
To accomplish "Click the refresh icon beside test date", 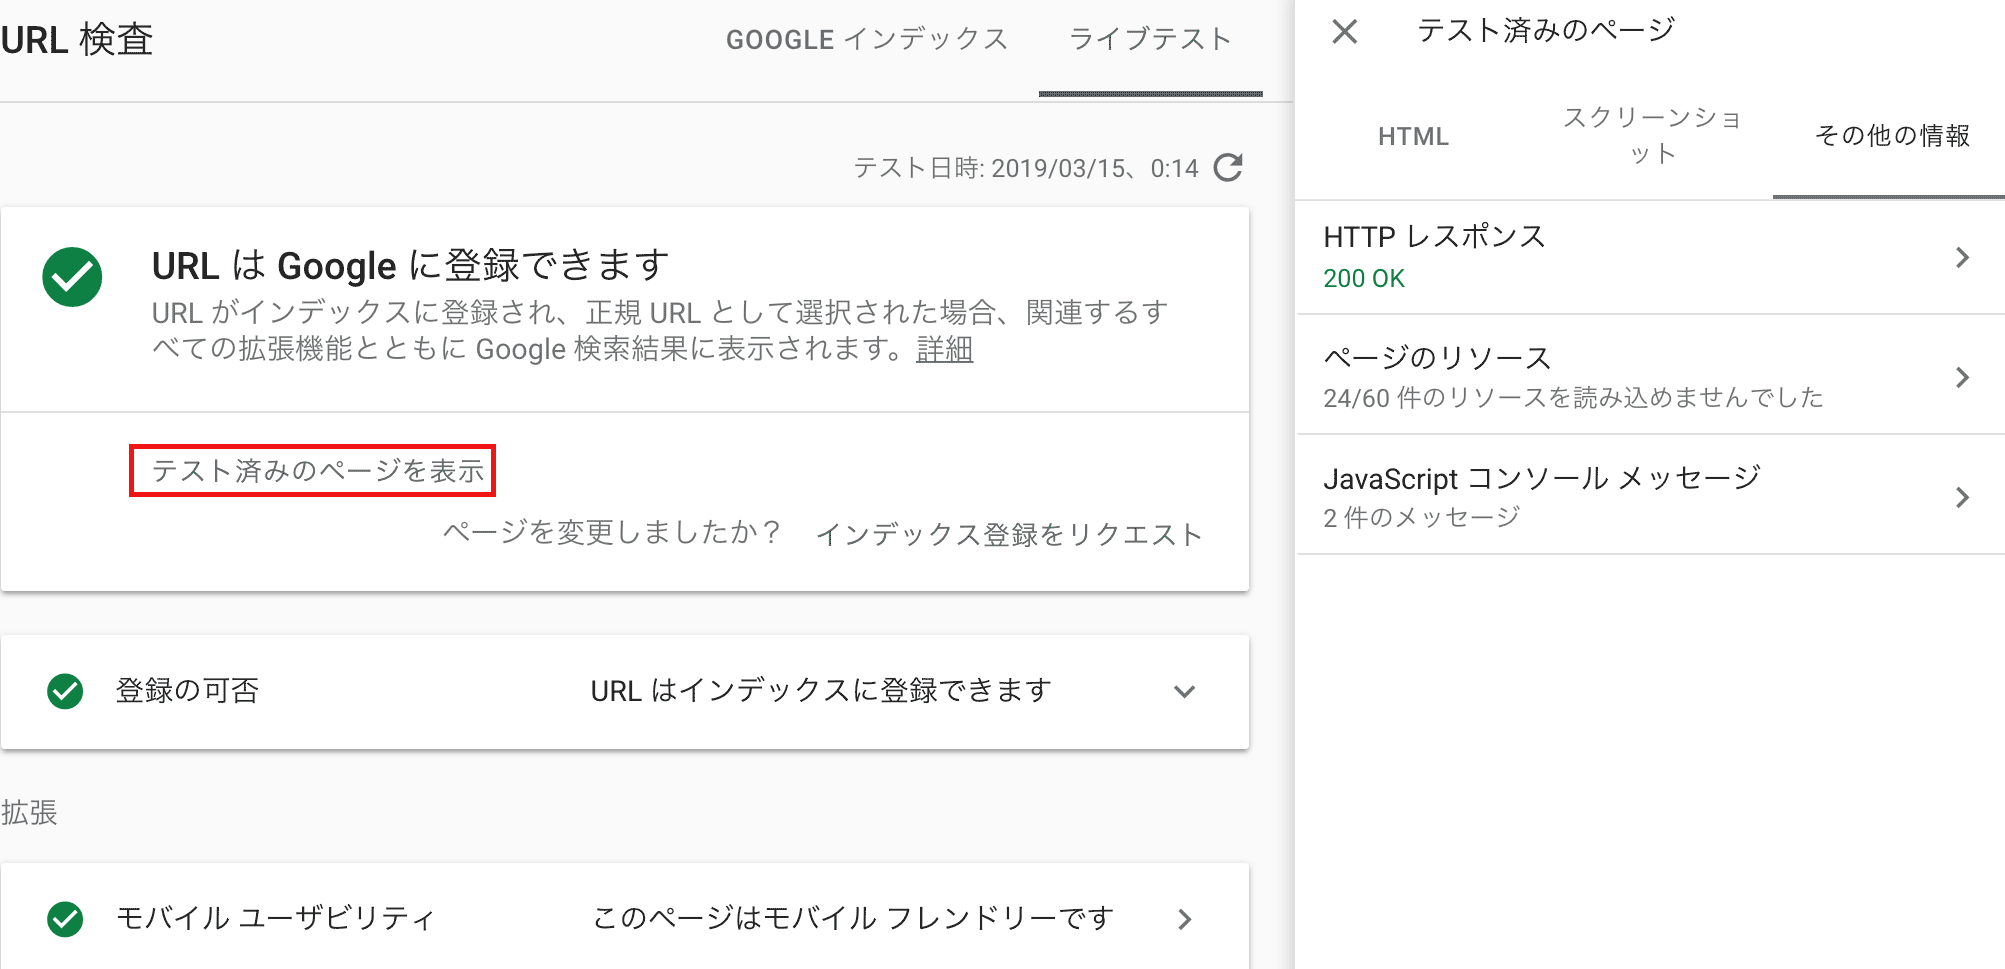I will point(1228,167).
